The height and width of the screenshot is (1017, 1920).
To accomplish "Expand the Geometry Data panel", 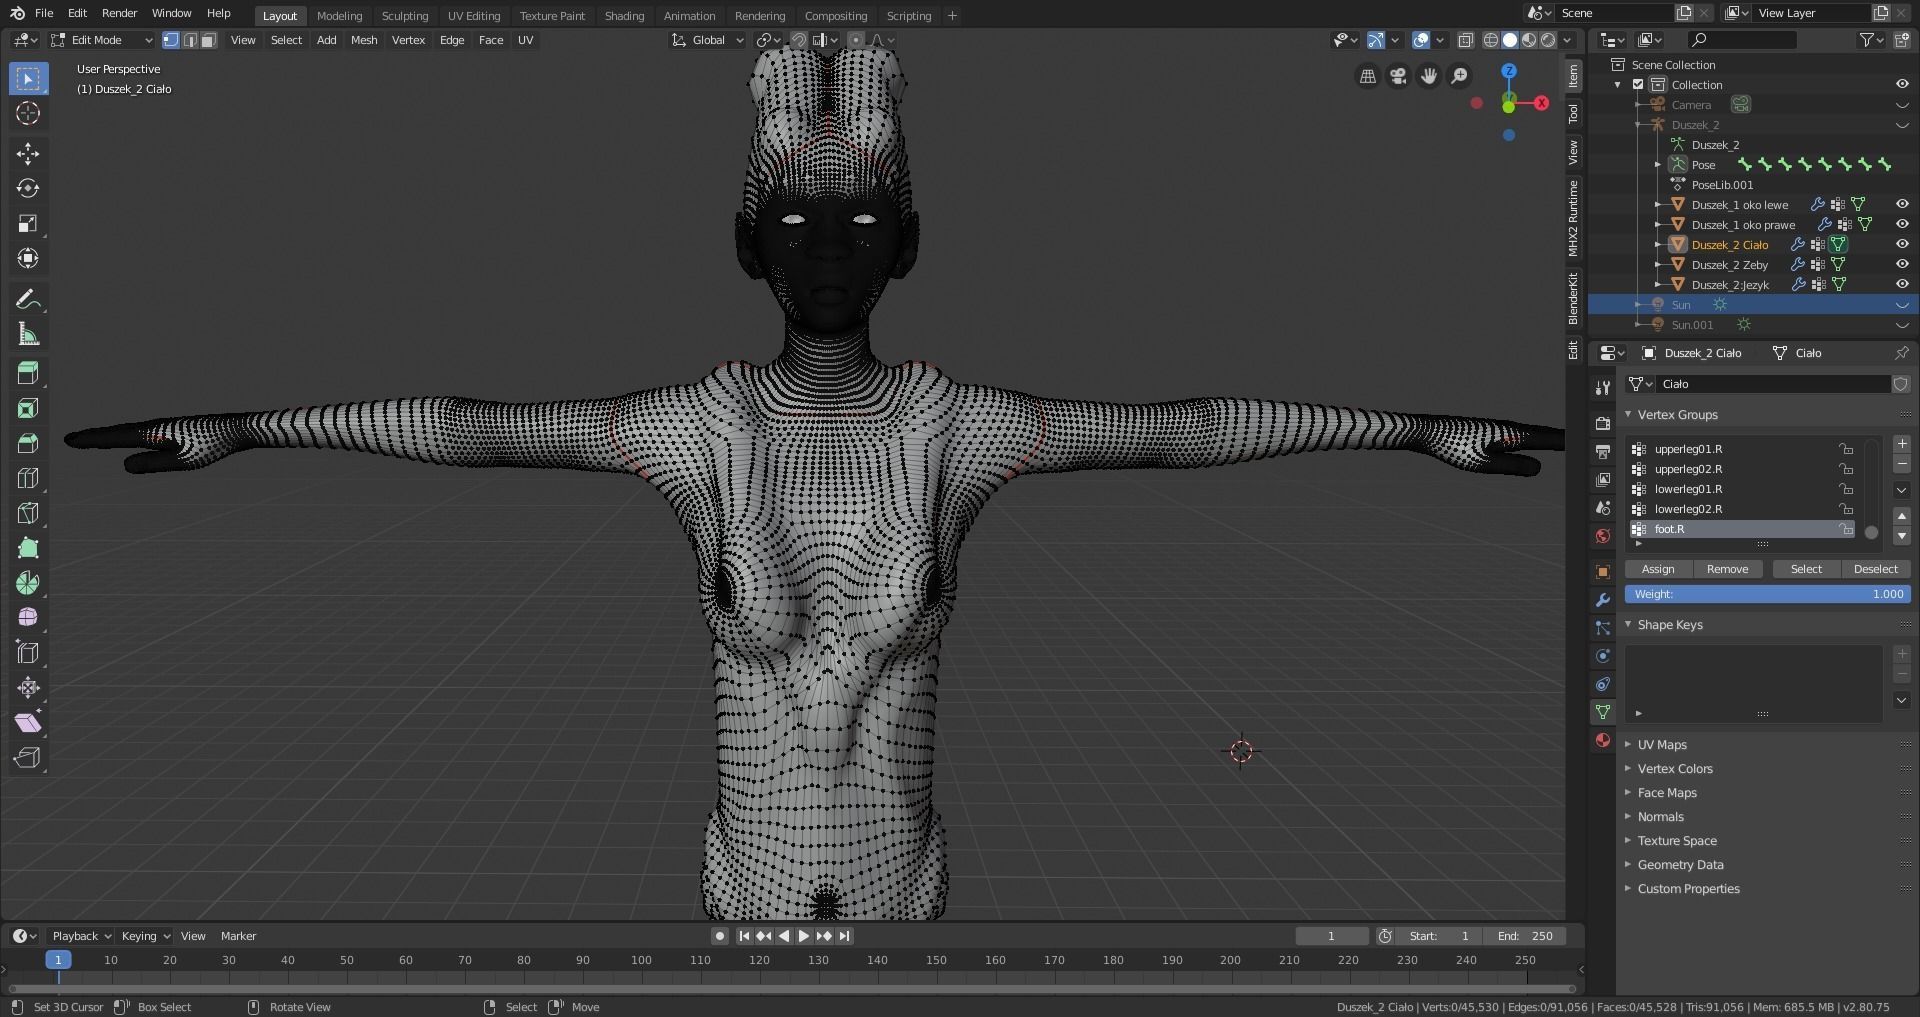I will click(x=1628, y=865).
